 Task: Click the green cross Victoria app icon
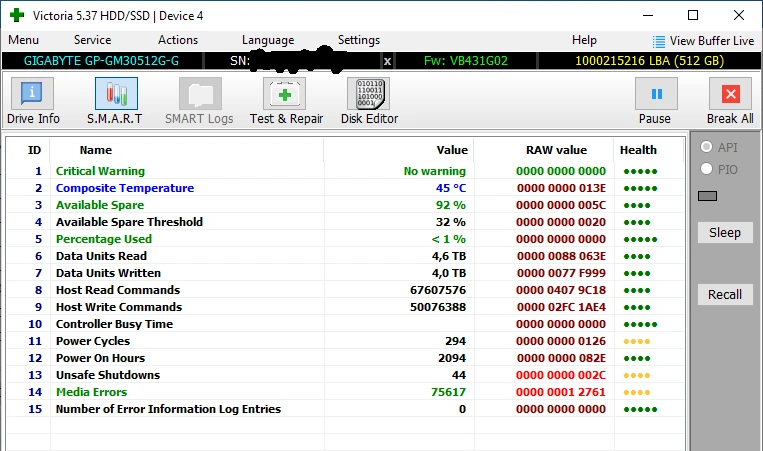tap(17, 15)
